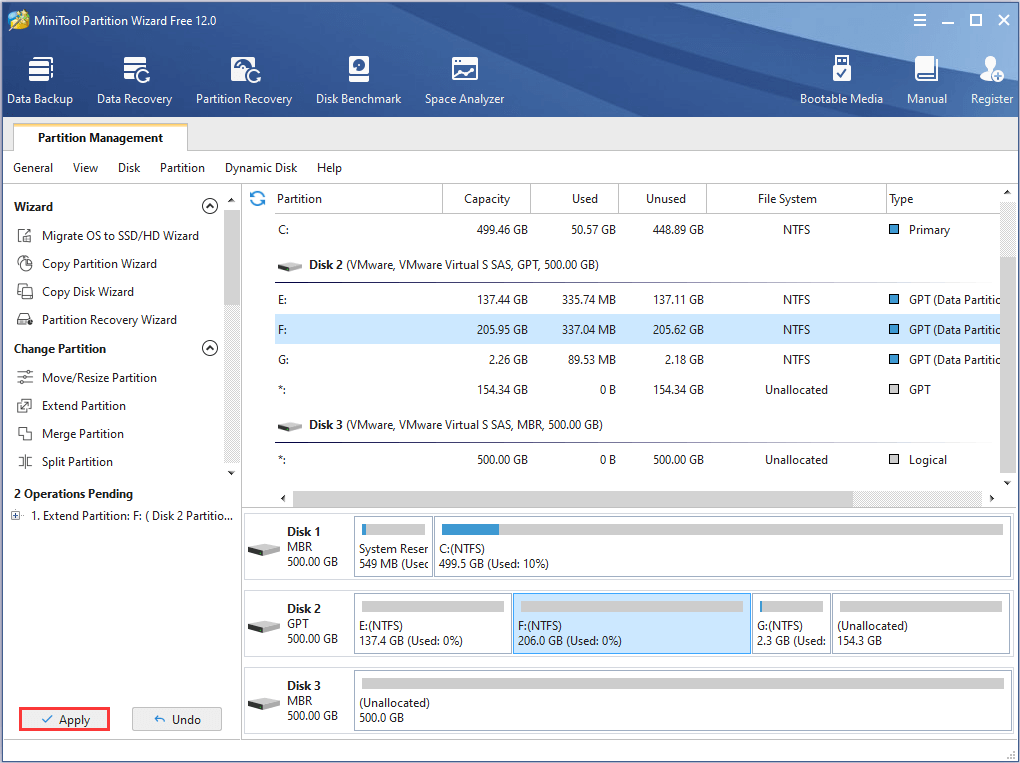
Task: Choose Merge Partition
Action: [70, 433]
